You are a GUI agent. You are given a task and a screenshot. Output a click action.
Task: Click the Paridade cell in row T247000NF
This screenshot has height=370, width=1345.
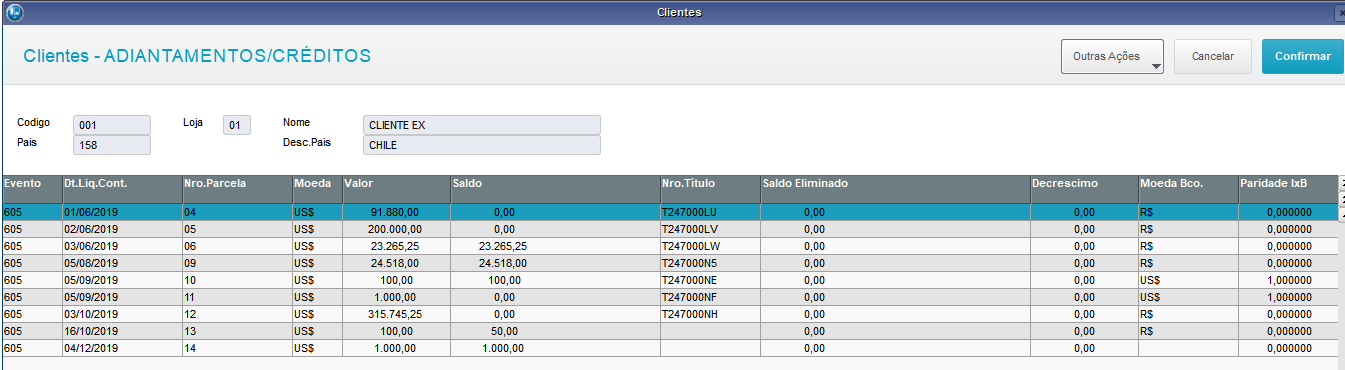pos(1288,296)
